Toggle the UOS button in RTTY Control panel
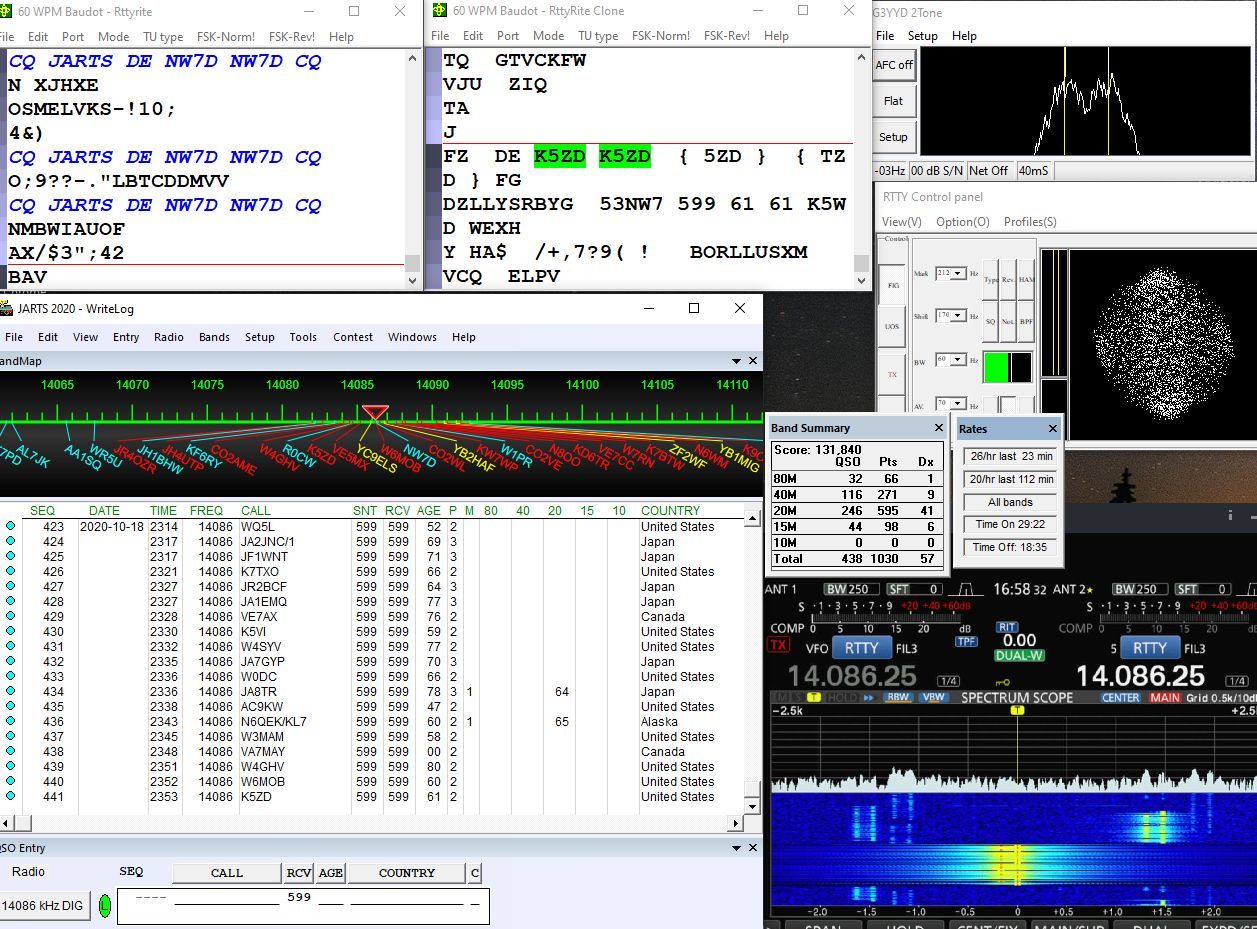 click(892, 327)
